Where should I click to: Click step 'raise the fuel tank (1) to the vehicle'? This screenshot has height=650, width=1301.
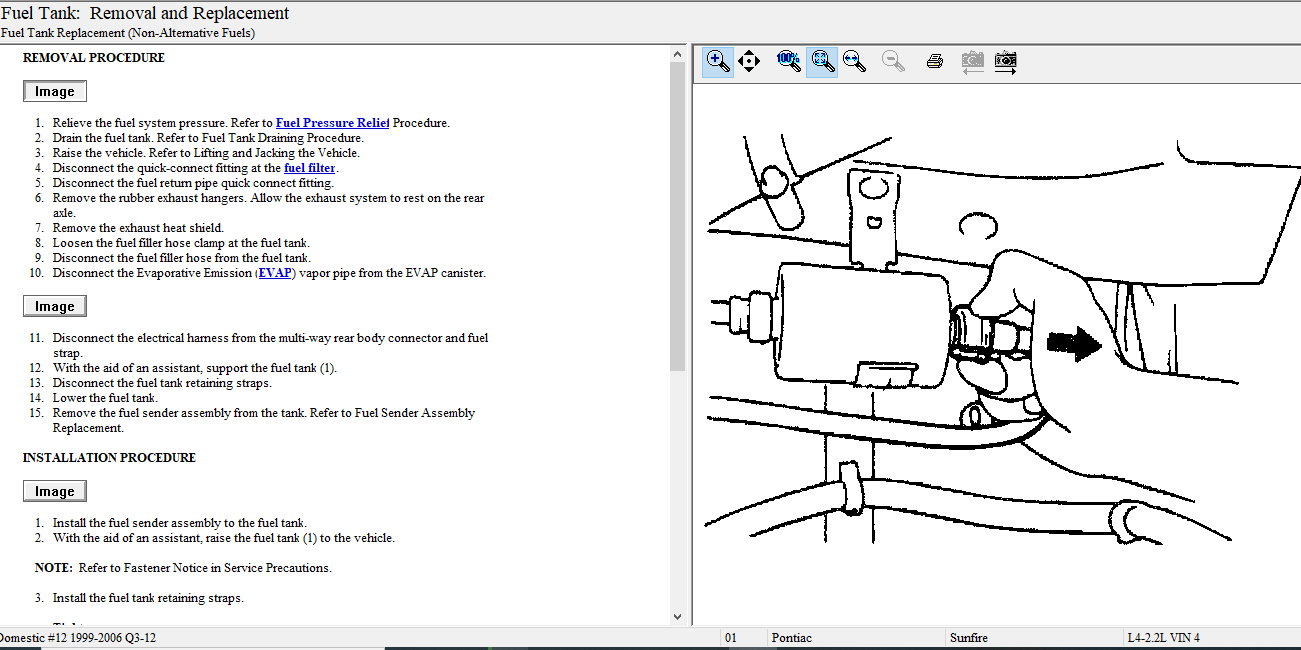(224, 538)
